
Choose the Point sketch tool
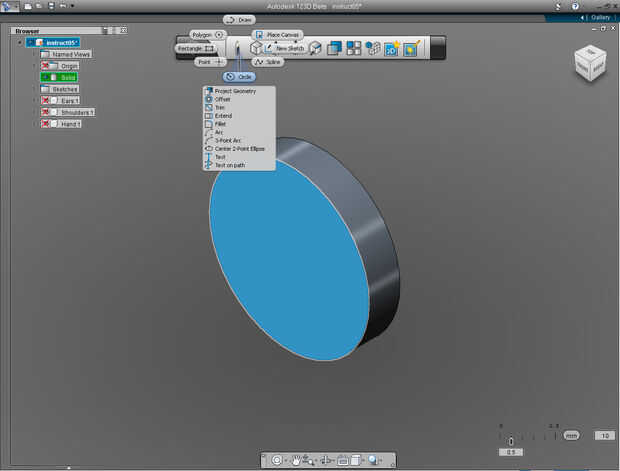point(210,62)
